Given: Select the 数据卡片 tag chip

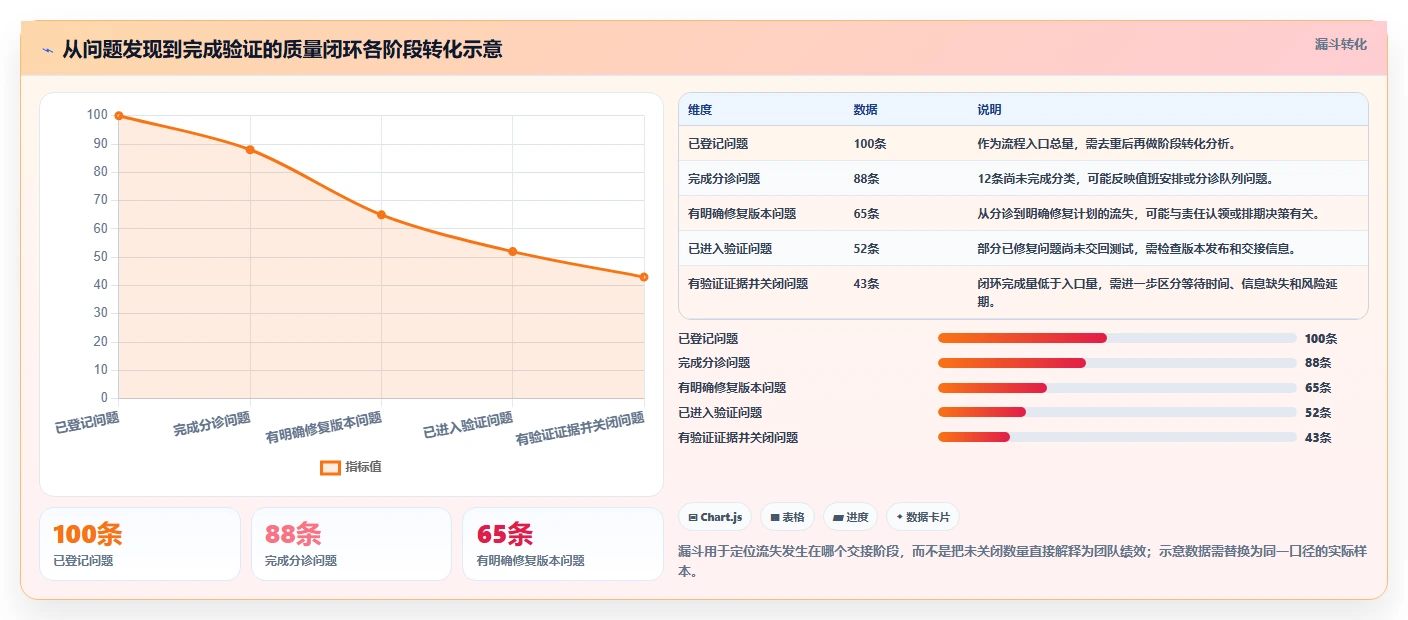Looking at the screenshot, I should [x=922, y=517].
